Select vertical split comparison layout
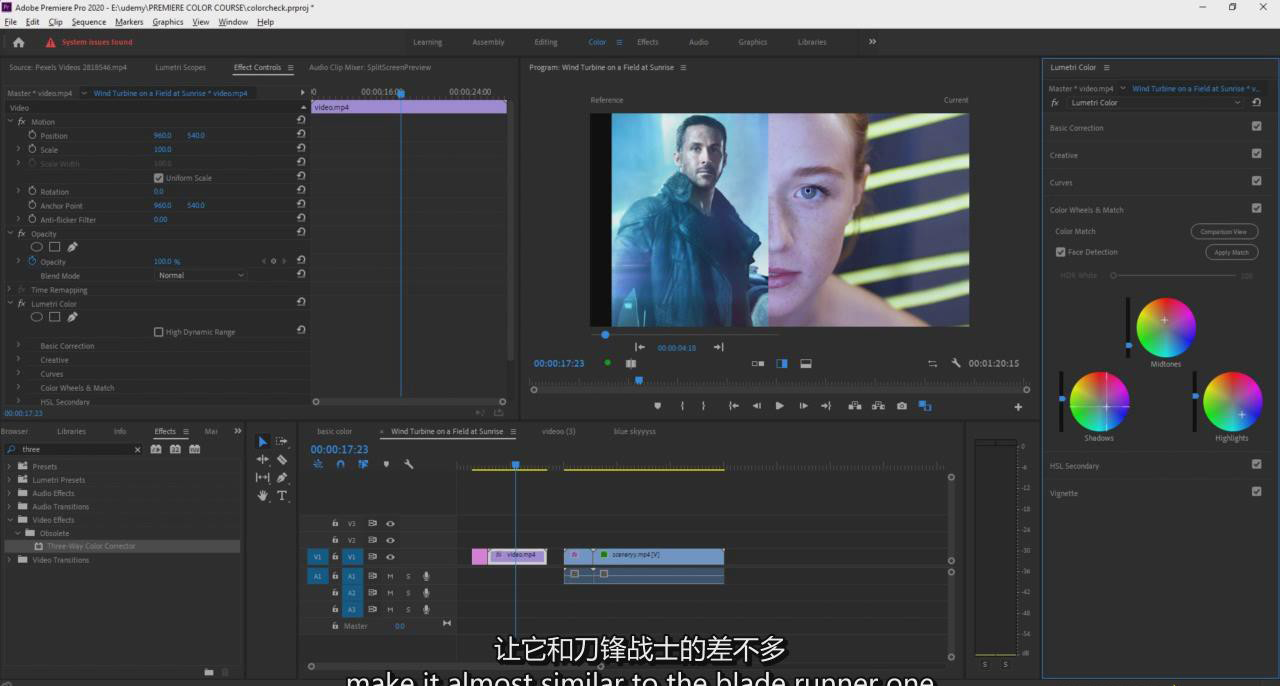Viewport: 1280px width, 686px height. 782,364
